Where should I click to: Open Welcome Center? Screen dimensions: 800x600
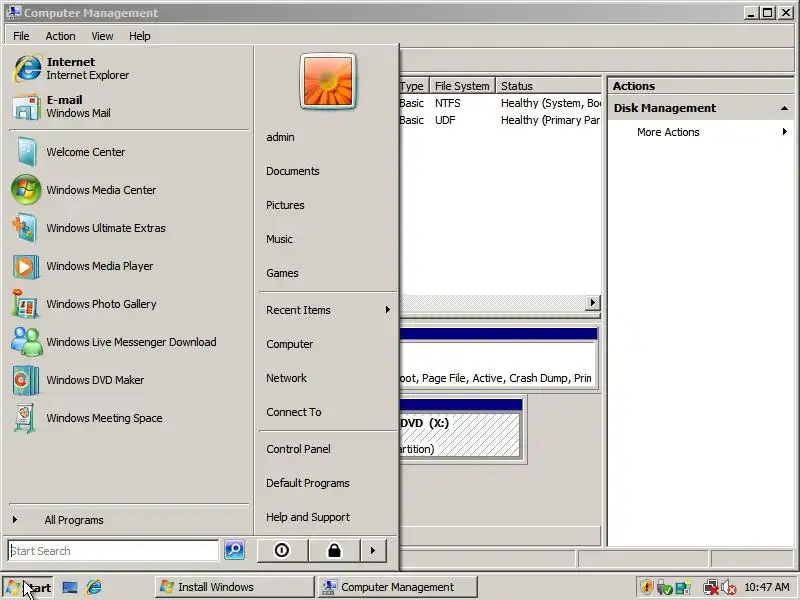coord(128,152)
